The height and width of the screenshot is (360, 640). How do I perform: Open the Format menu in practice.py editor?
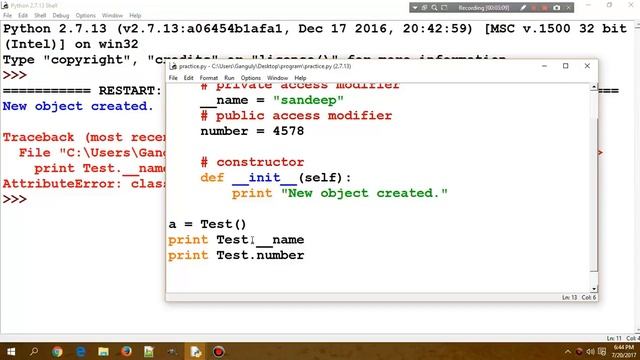coord(209,78)
